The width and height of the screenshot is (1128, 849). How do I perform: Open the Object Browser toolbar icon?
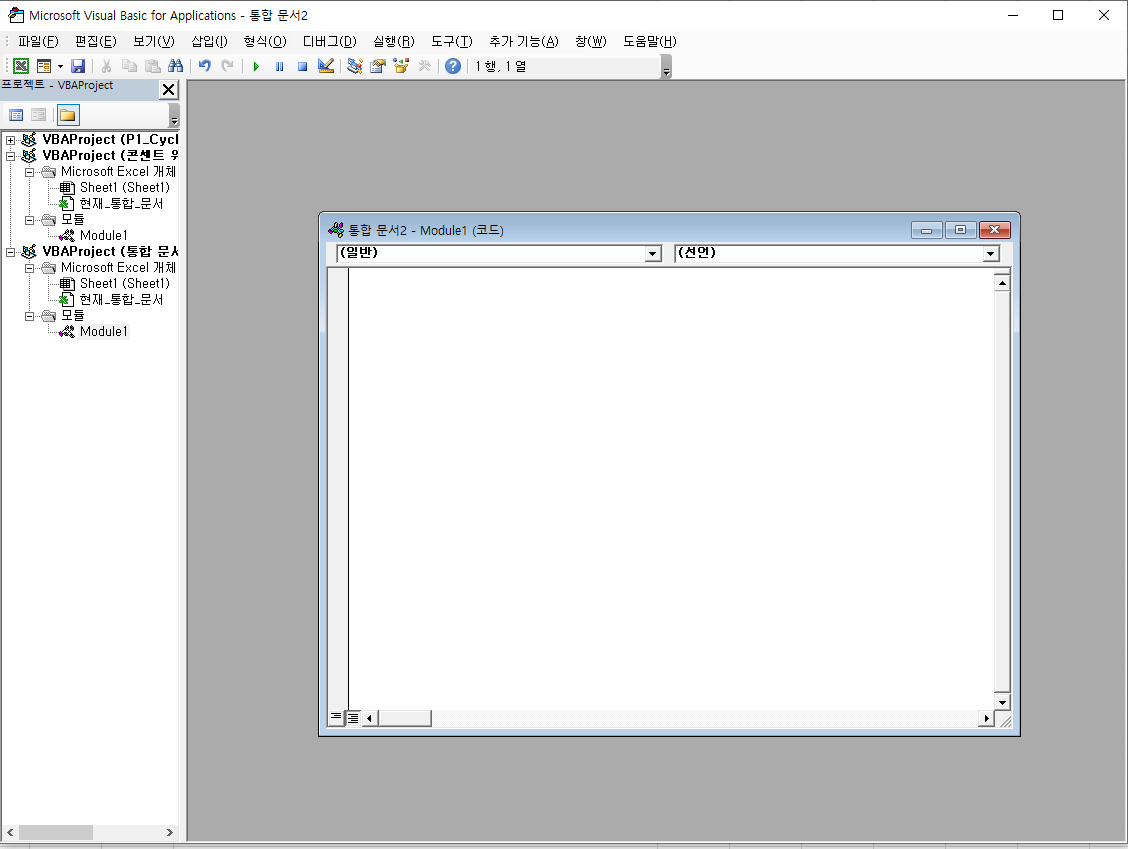coord(401,66)
